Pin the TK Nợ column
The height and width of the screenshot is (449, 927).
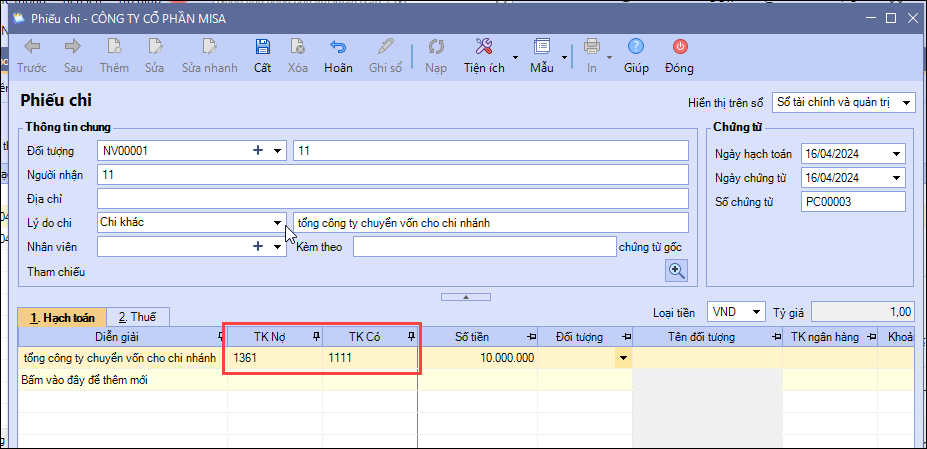316,337
